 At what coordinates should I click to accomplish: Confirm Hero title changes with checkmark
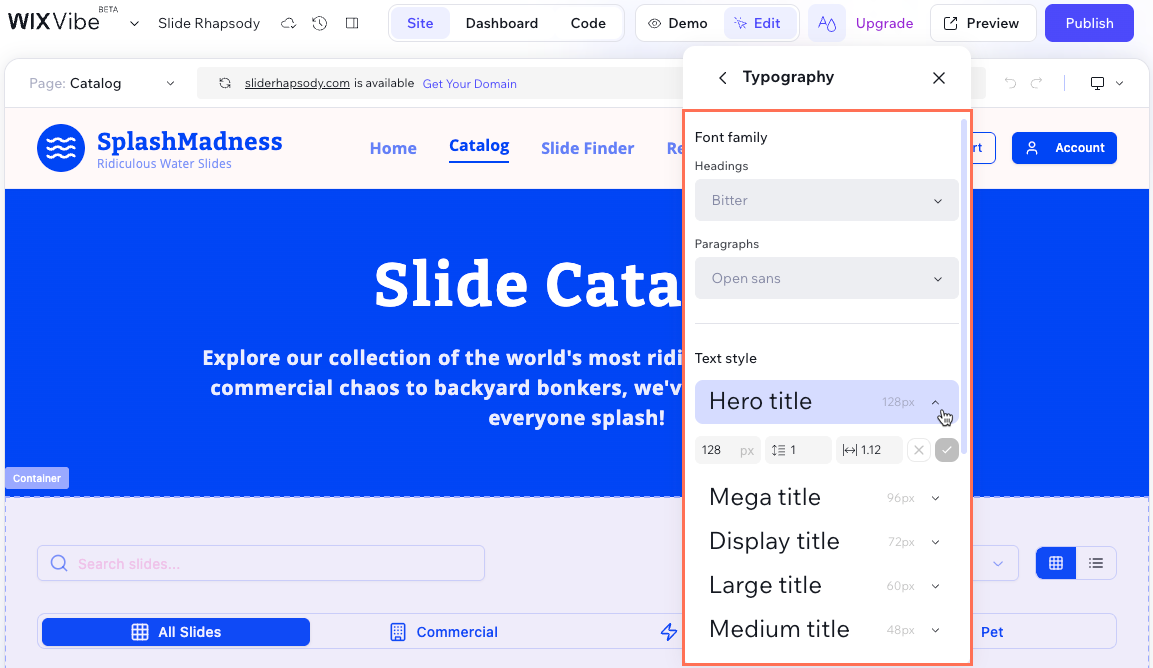(946, 450)
